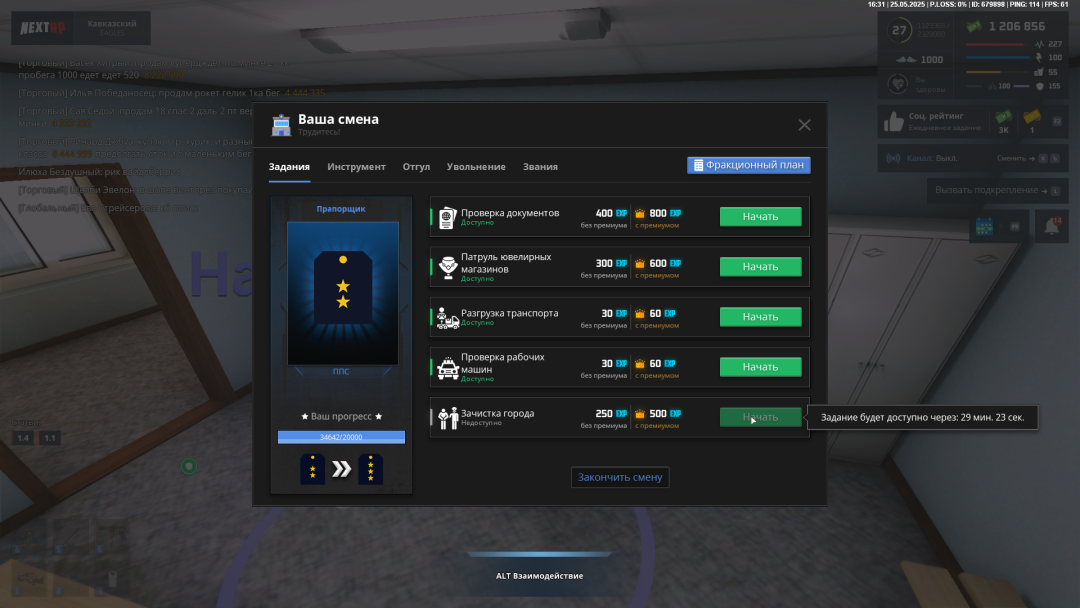Go to the Увольнение tab
This screenshot has width=1080, height=608.
click(x=476, y=167)
